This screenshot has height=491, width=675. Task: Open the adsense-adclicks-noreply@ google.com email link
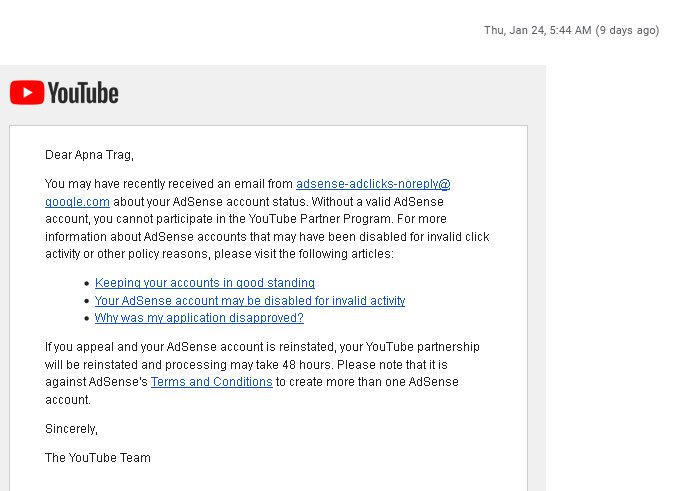click(373, 184)
